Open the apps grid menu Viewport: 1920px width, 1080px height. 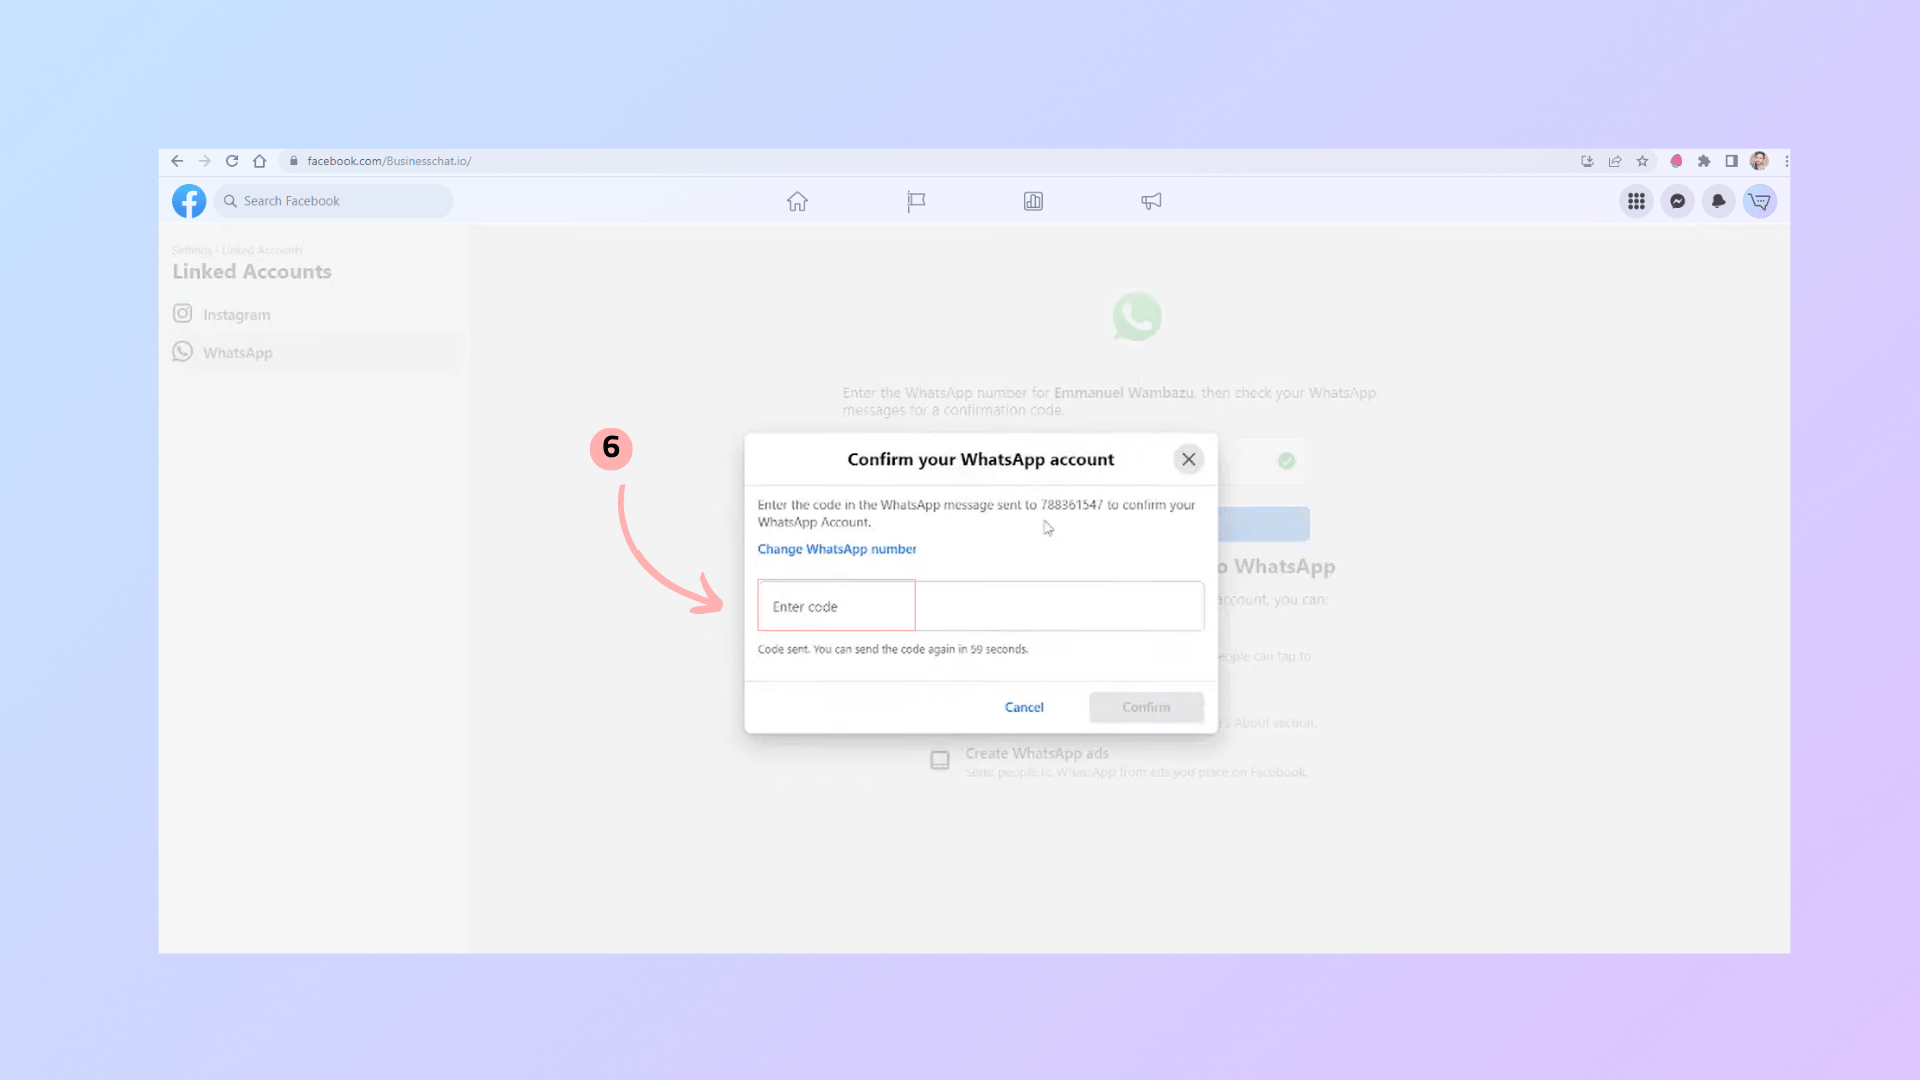point(1636,201)
